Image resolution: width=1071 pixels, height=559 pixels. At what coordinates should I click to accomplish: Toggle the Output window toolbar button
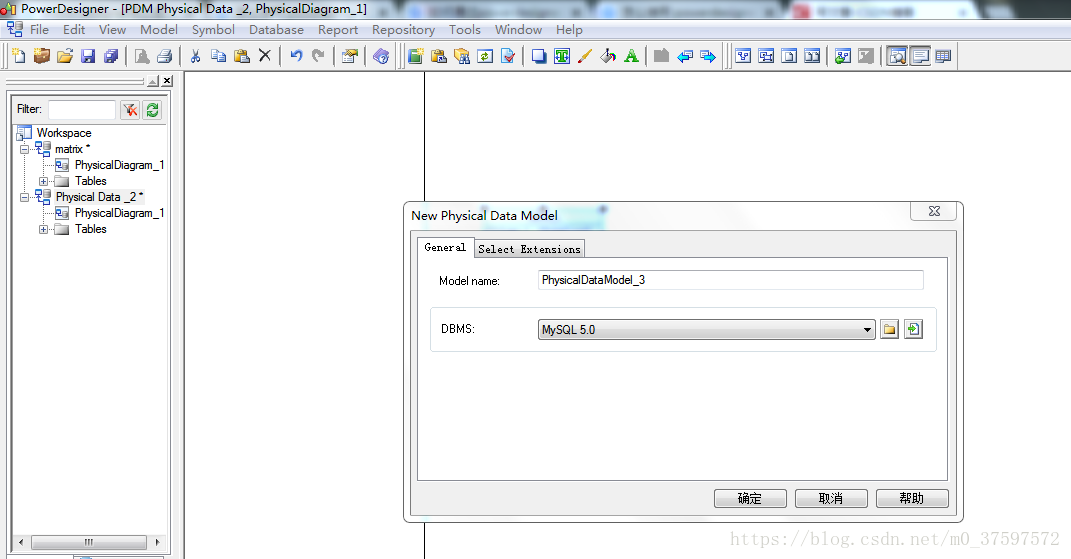(920, 56)
